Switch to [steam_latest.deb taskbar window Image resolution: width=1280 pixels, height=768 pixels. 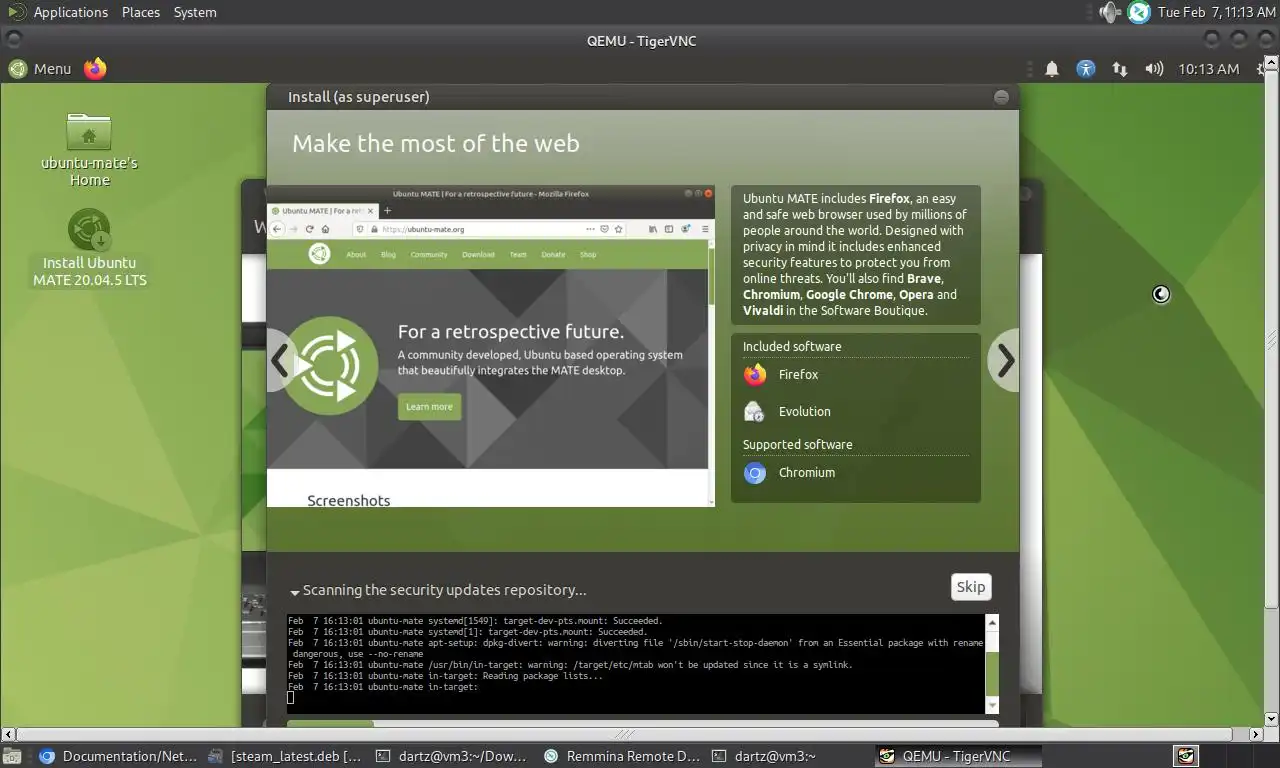285,756
